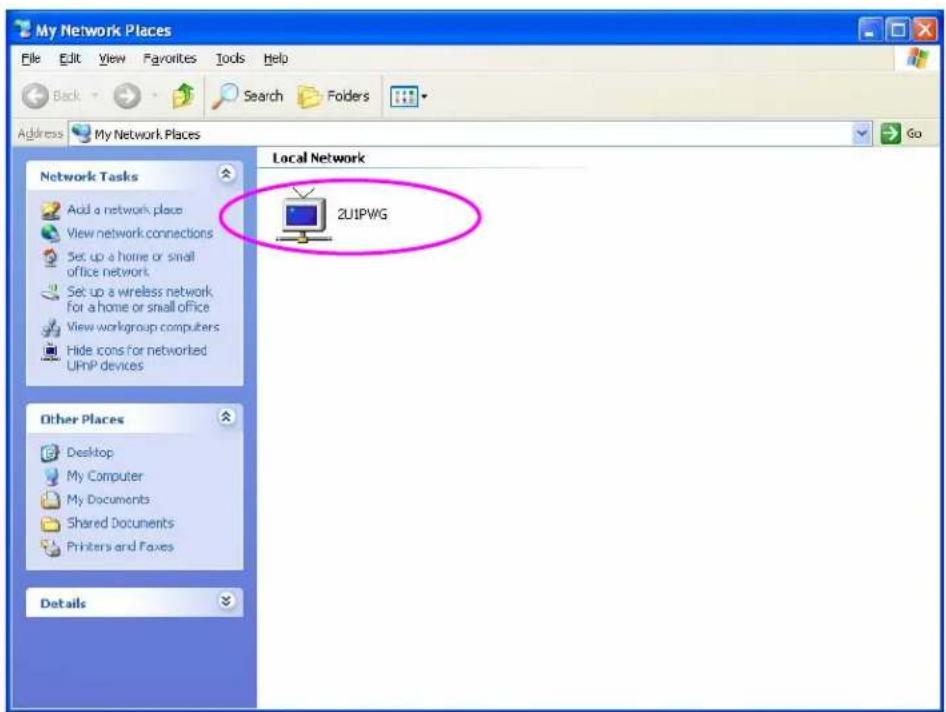Click the Local Network group header

pos(319,158)
